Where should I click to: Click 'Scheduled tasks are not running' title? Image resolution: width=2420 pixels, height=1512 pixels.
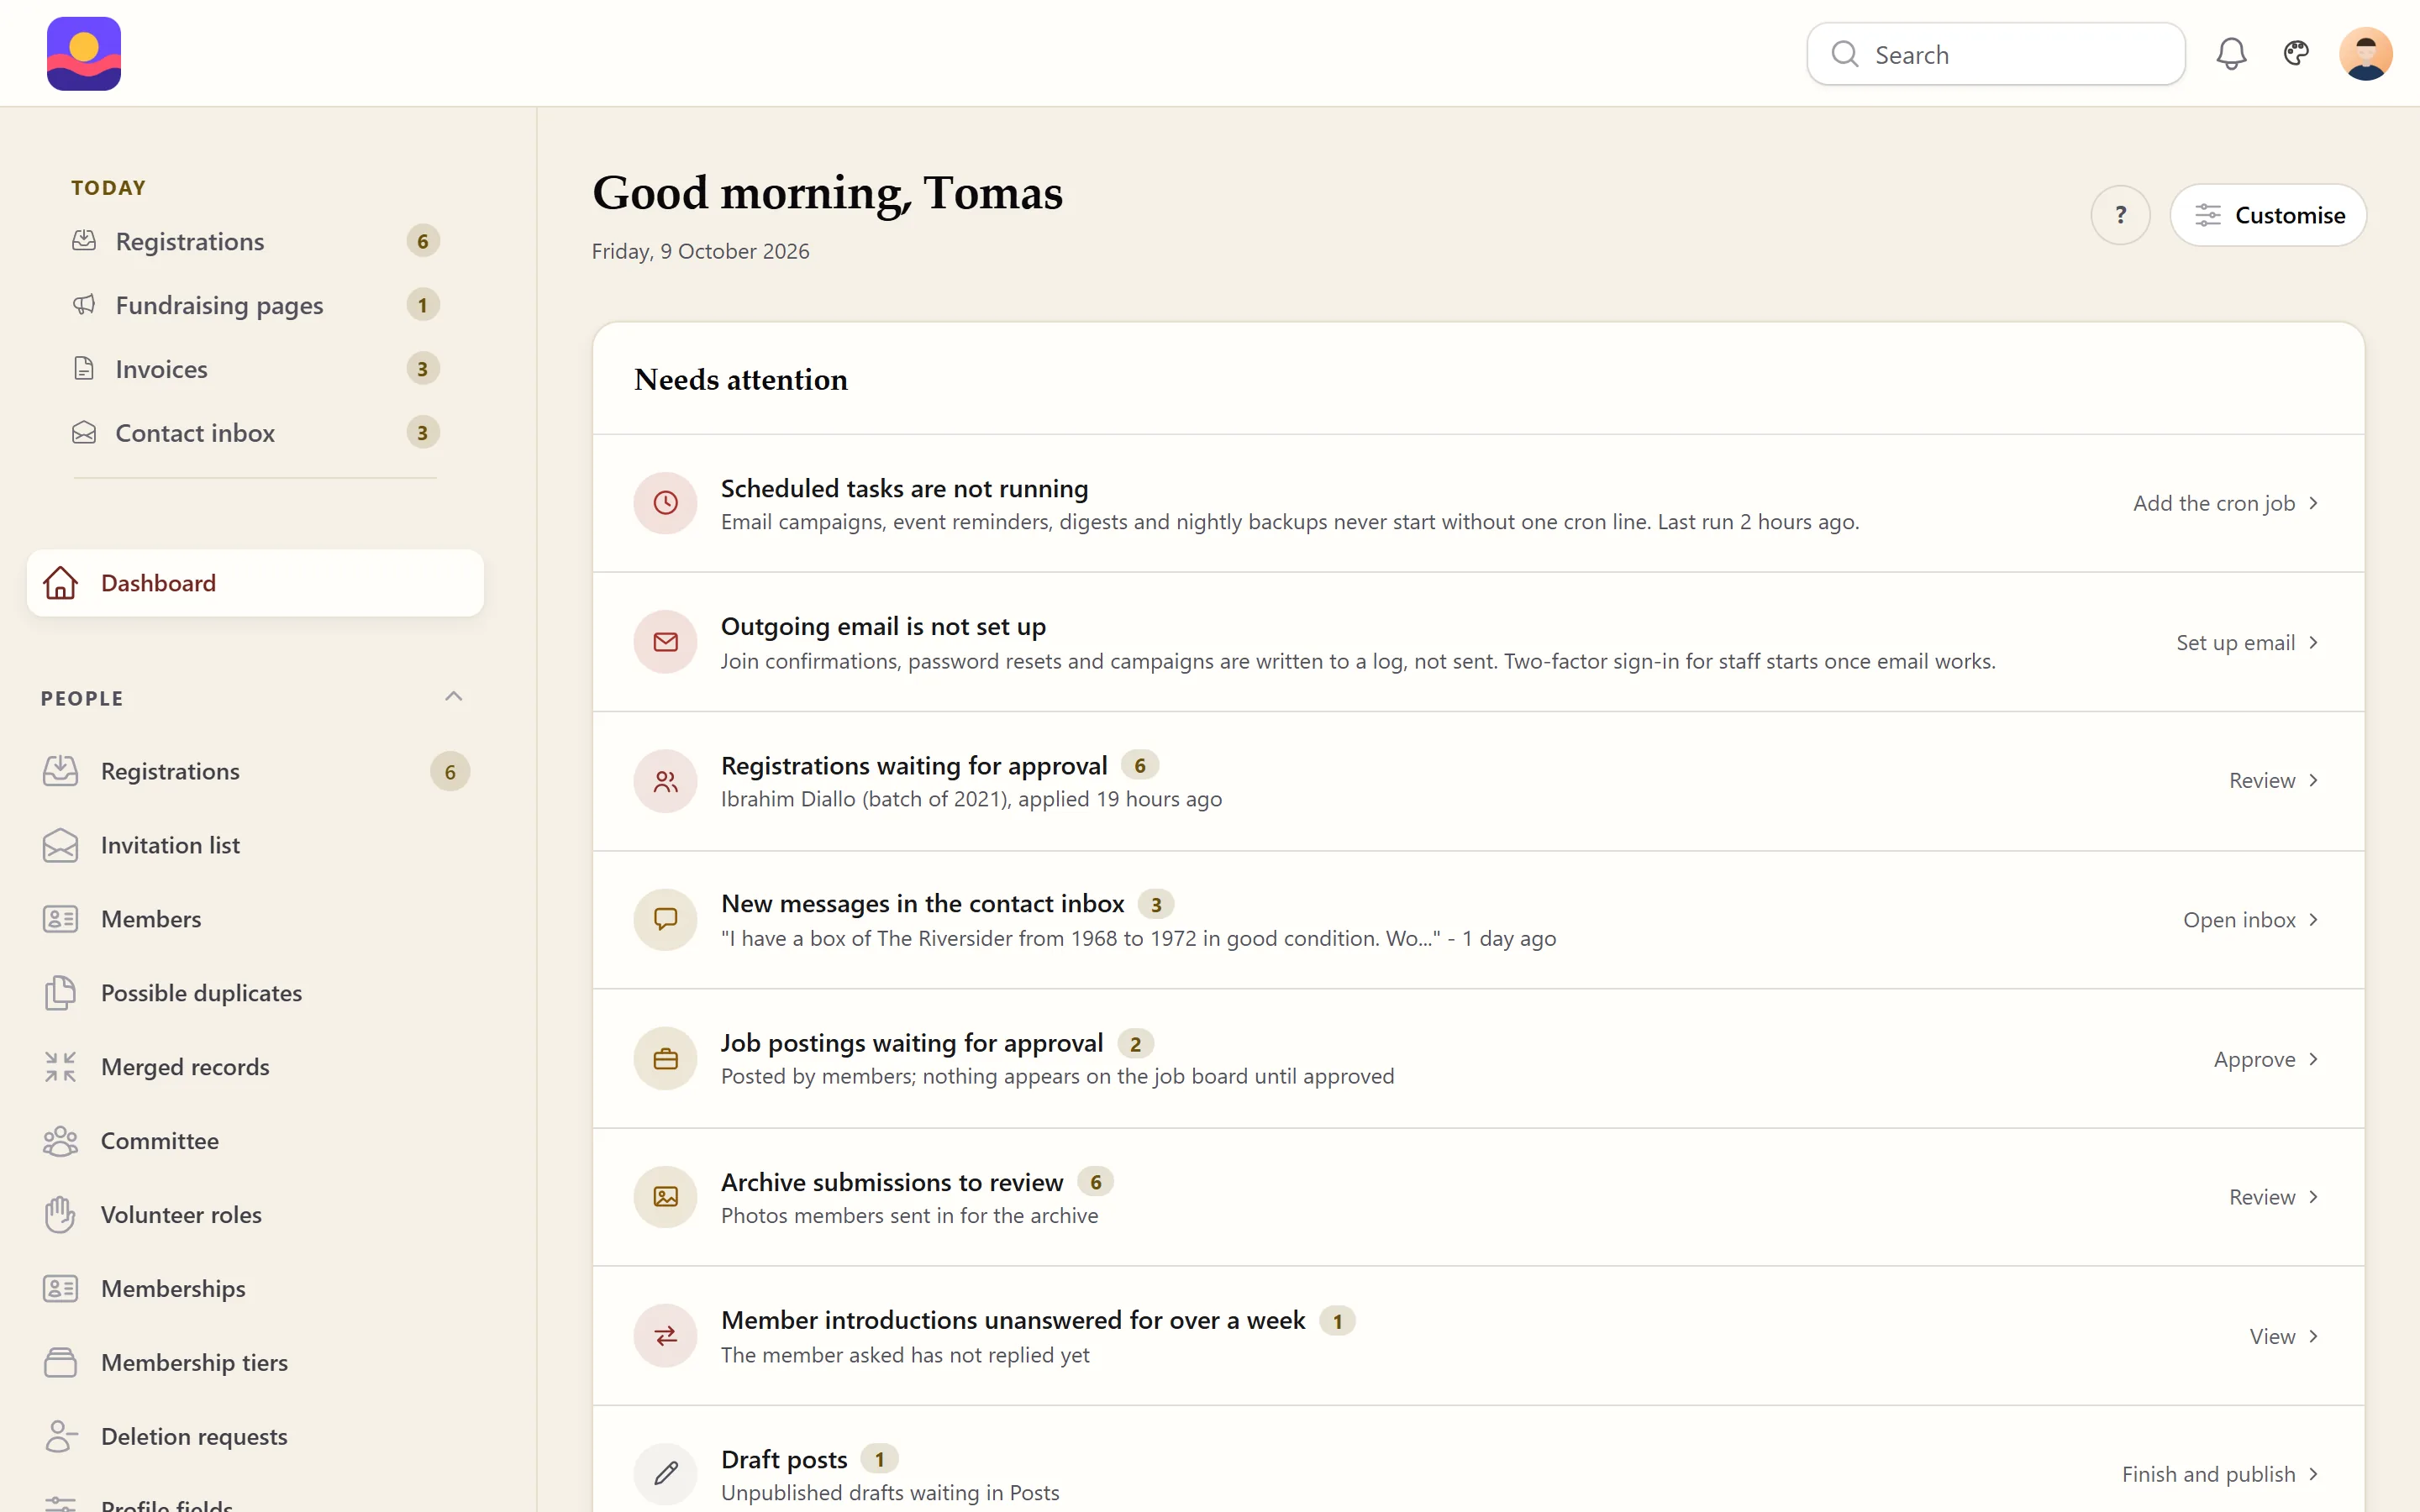904,488
